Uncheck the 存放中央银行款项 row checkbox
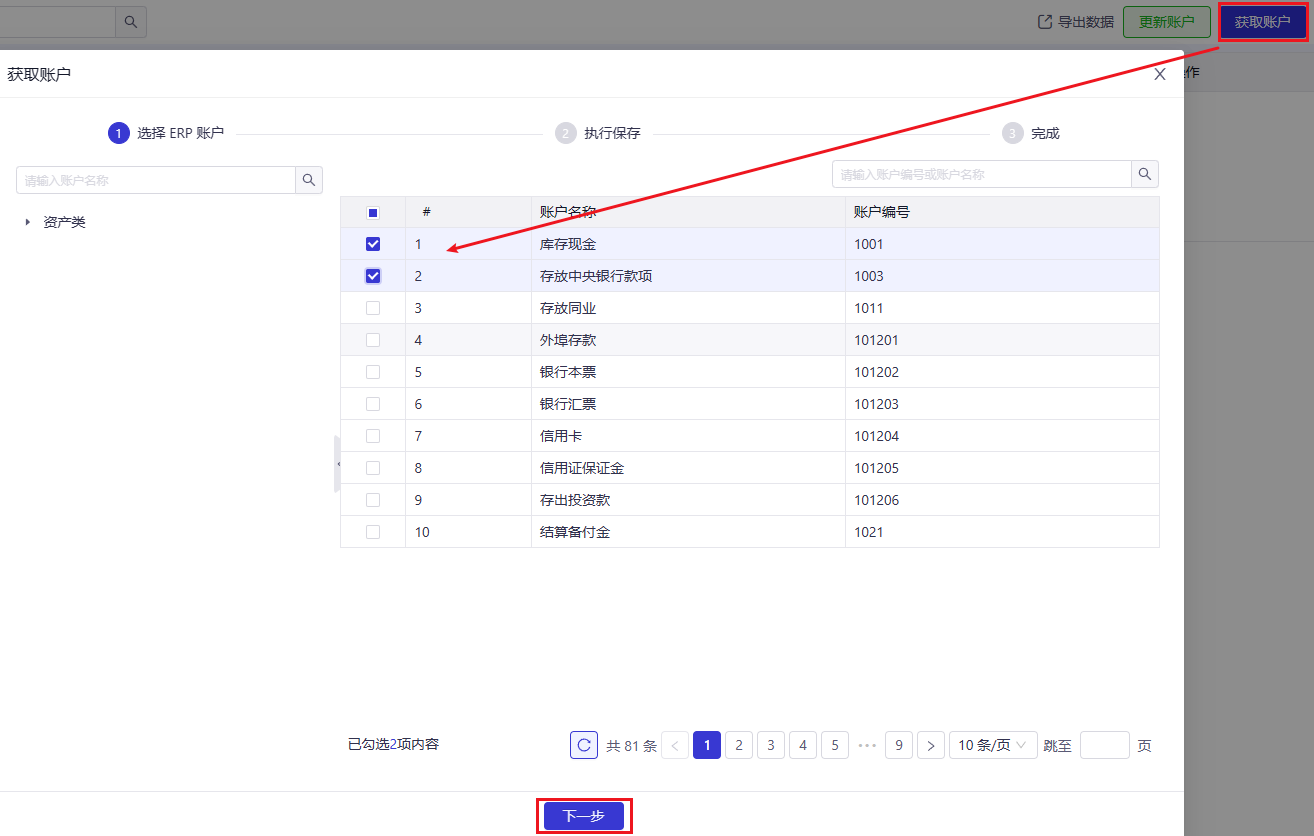The width and height of the screenshot is (1314, 836). [x=373, y=276]
